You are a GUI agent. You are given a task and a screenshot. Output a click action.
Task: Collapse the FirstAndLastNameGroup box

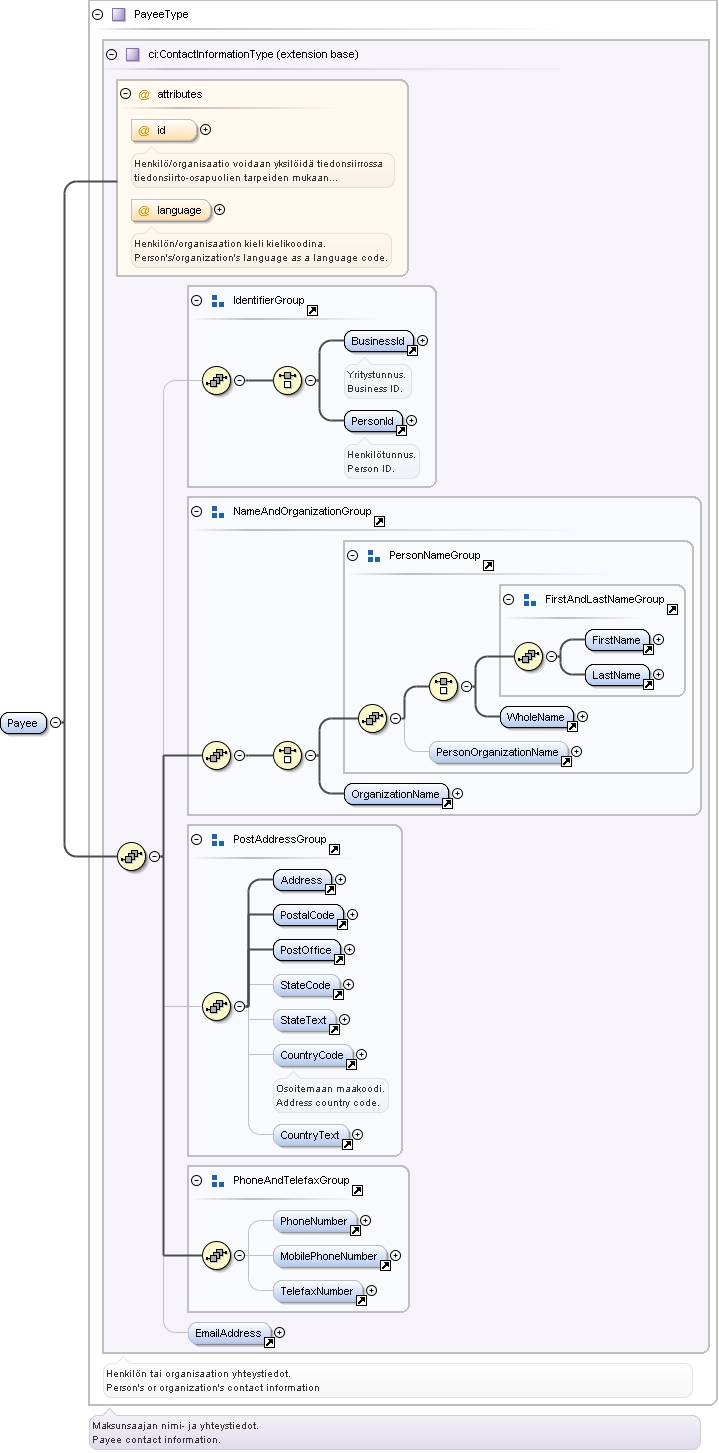click(509, 599)
